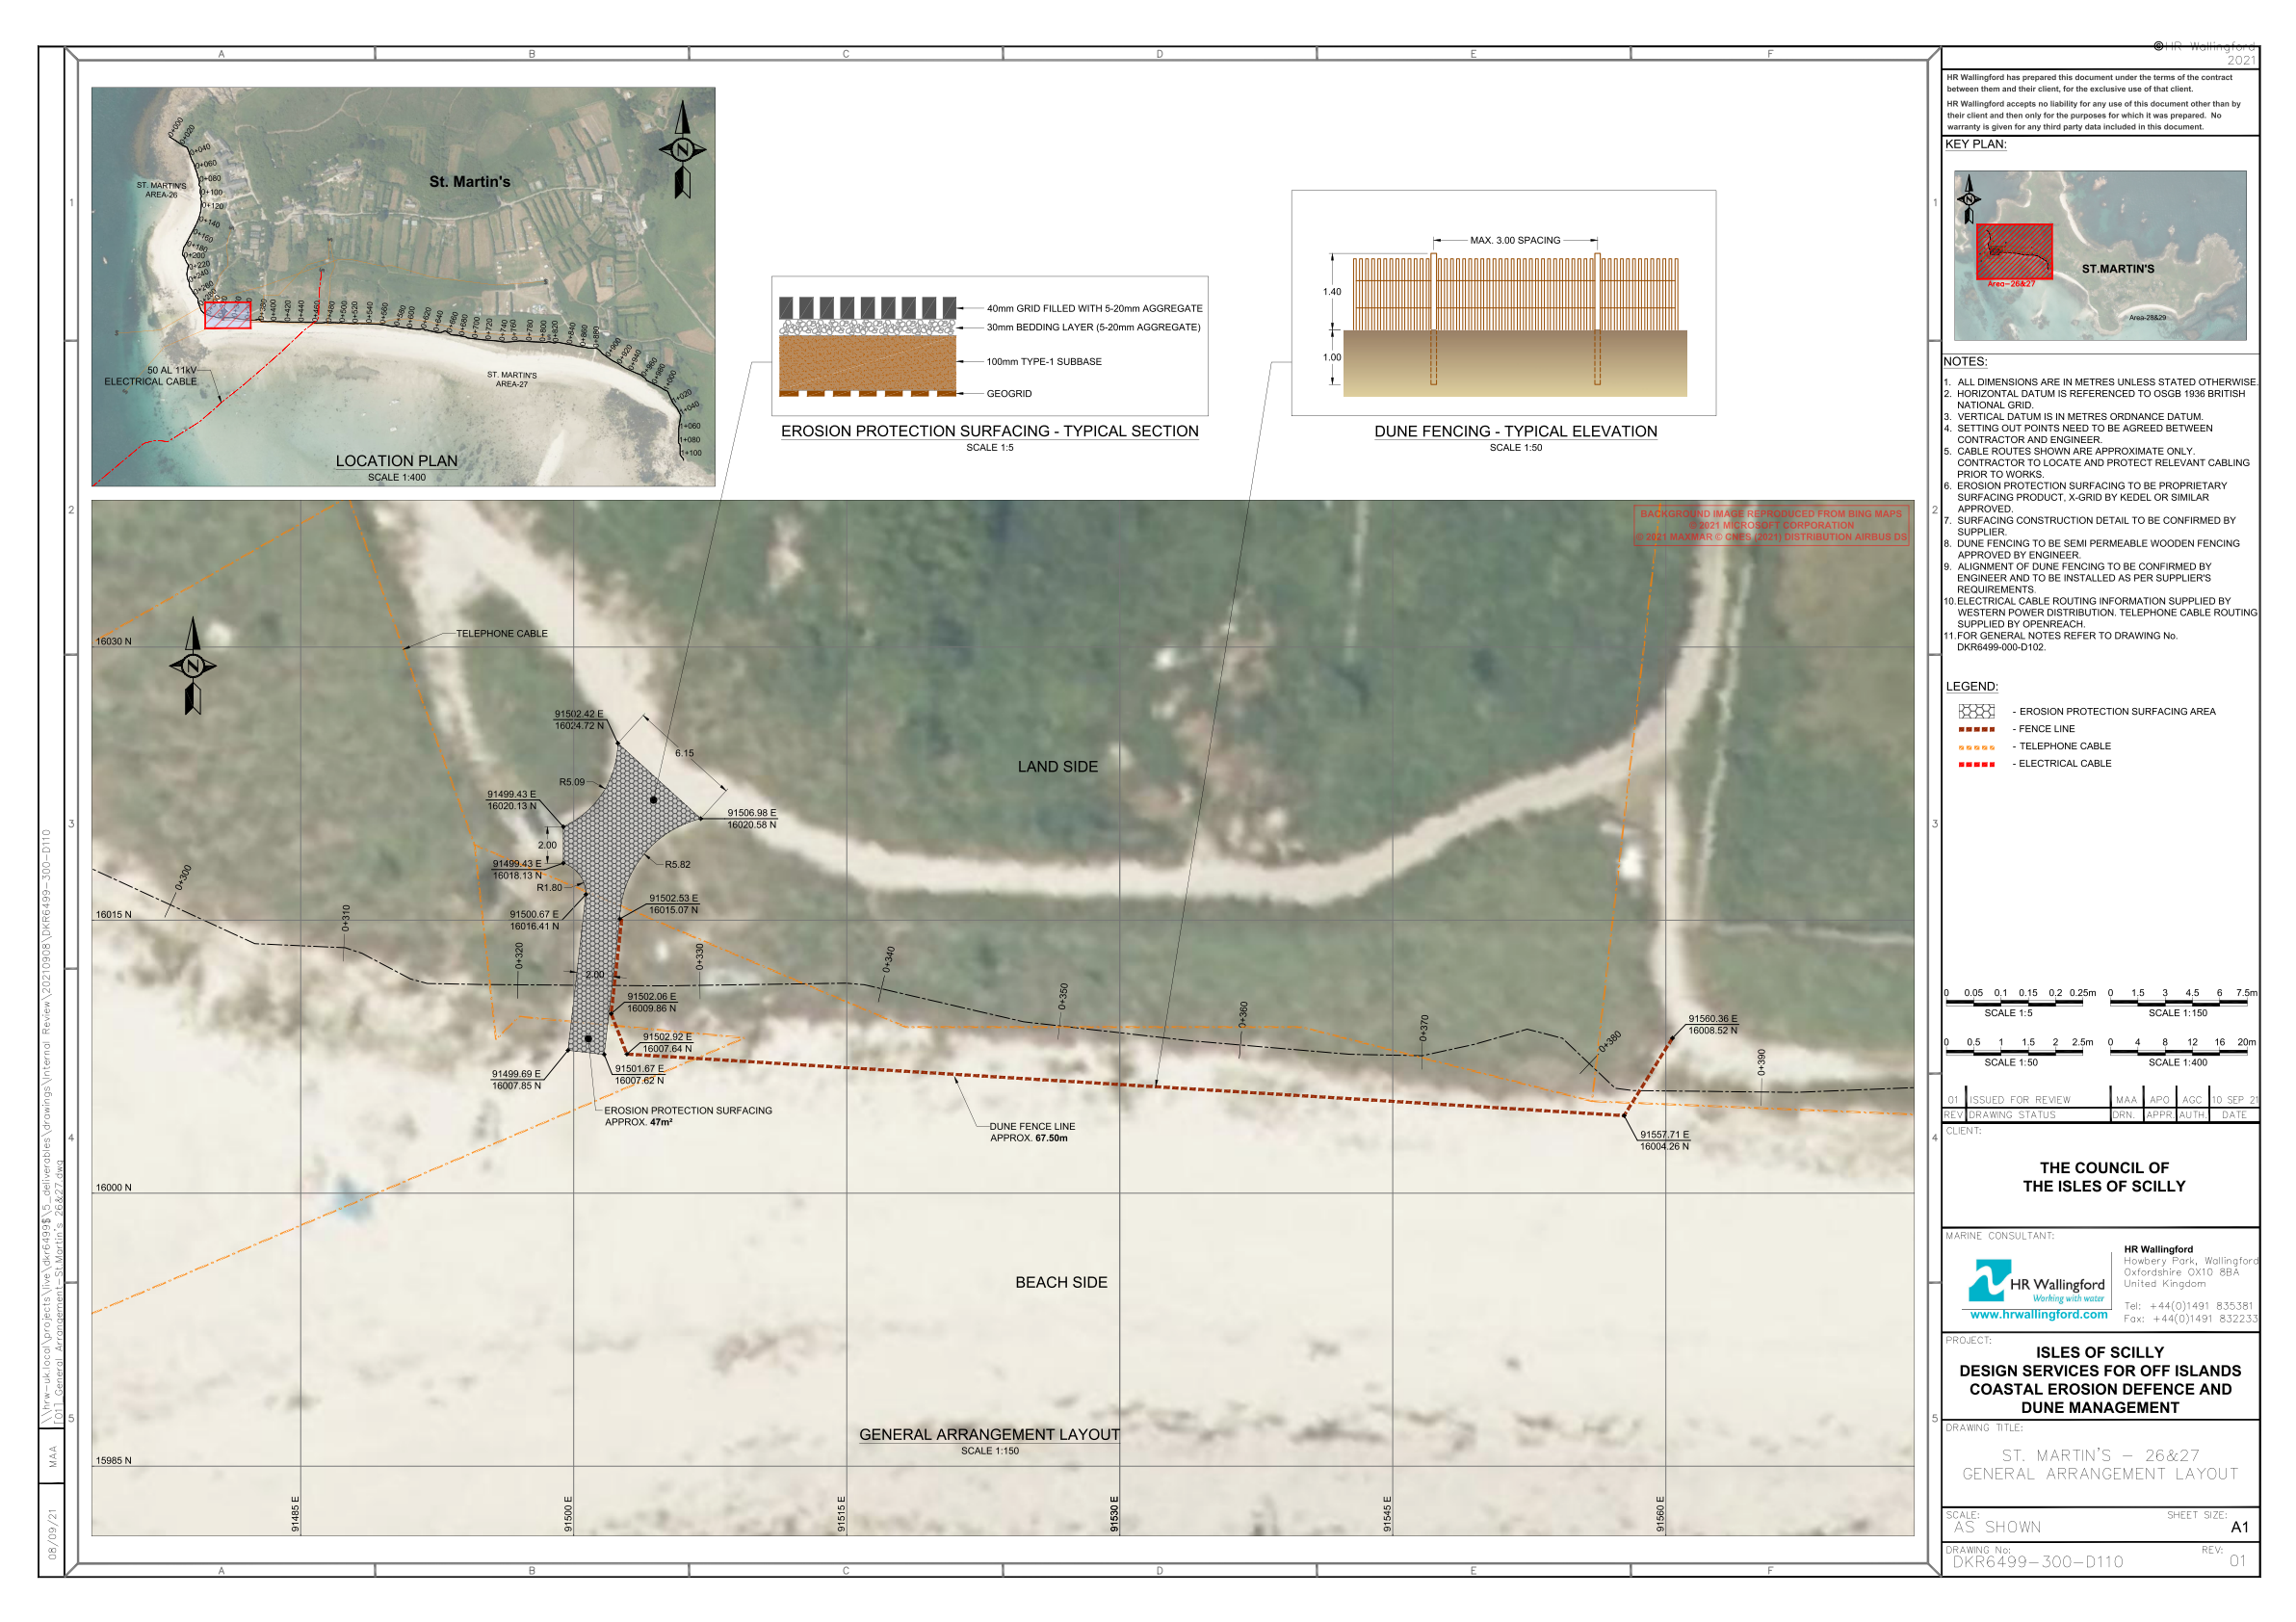Click the 'DUNE FENCING - TYPICAL ELEVATION' heading
This screenshot has height=1622, width=2296.
[x=1515, y=431]
